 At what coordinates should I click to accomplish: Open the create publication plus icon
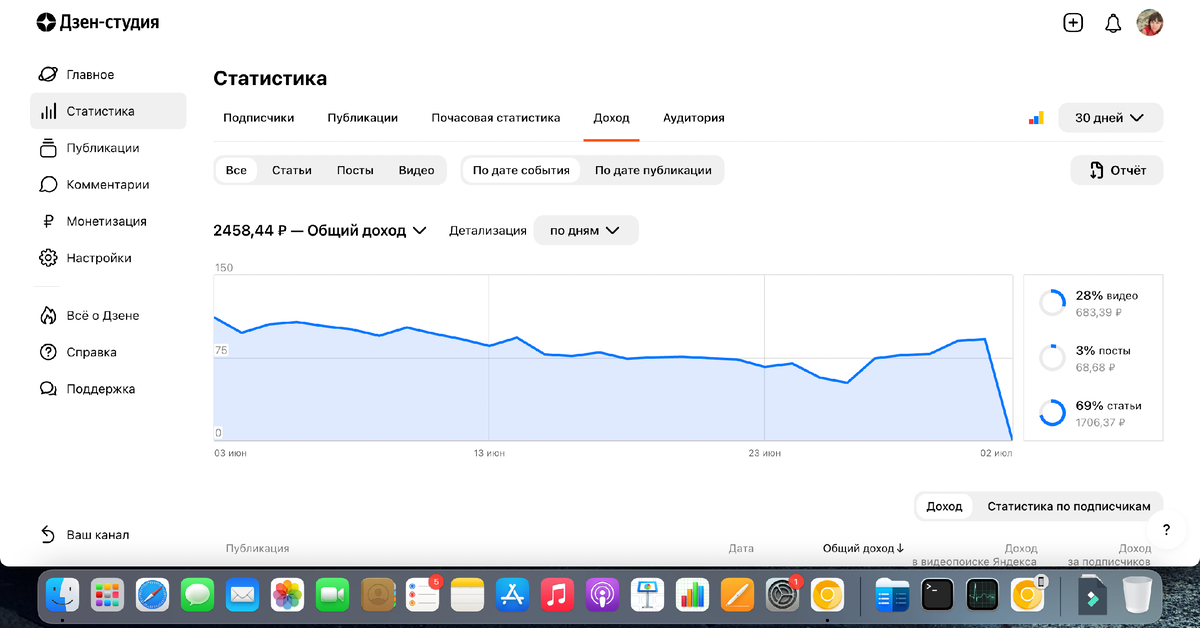(x=1073, y=22)
